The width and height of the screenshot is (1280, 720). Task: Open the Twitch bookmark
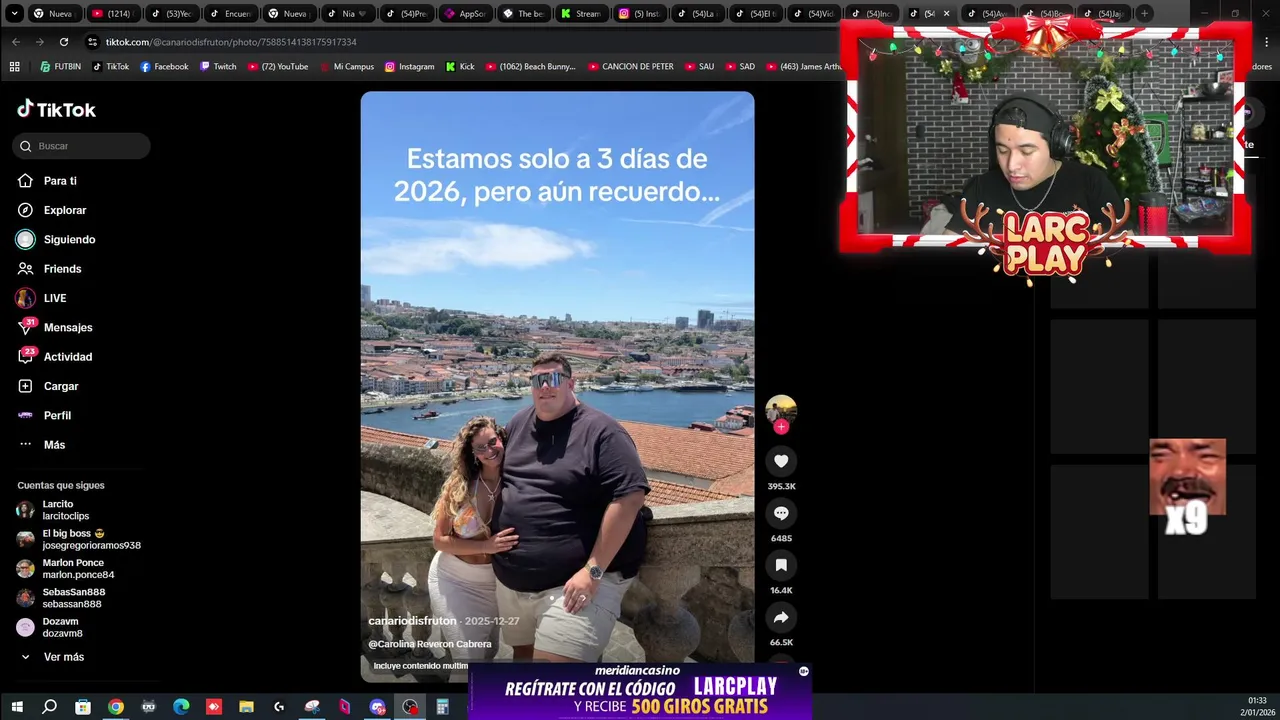coord(218,67)
